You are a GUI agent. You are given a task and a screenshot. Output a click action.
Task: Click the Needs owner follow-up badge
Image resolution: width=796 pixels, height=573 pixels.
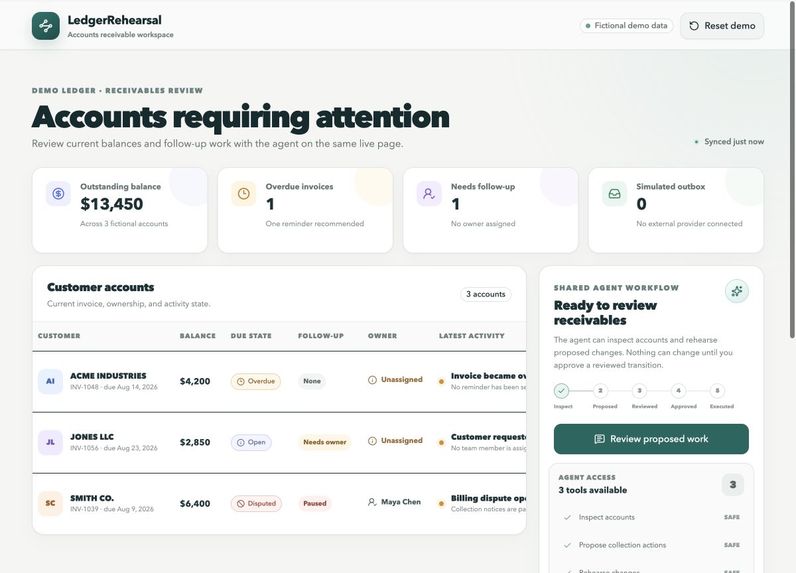[x=325, y=442]
